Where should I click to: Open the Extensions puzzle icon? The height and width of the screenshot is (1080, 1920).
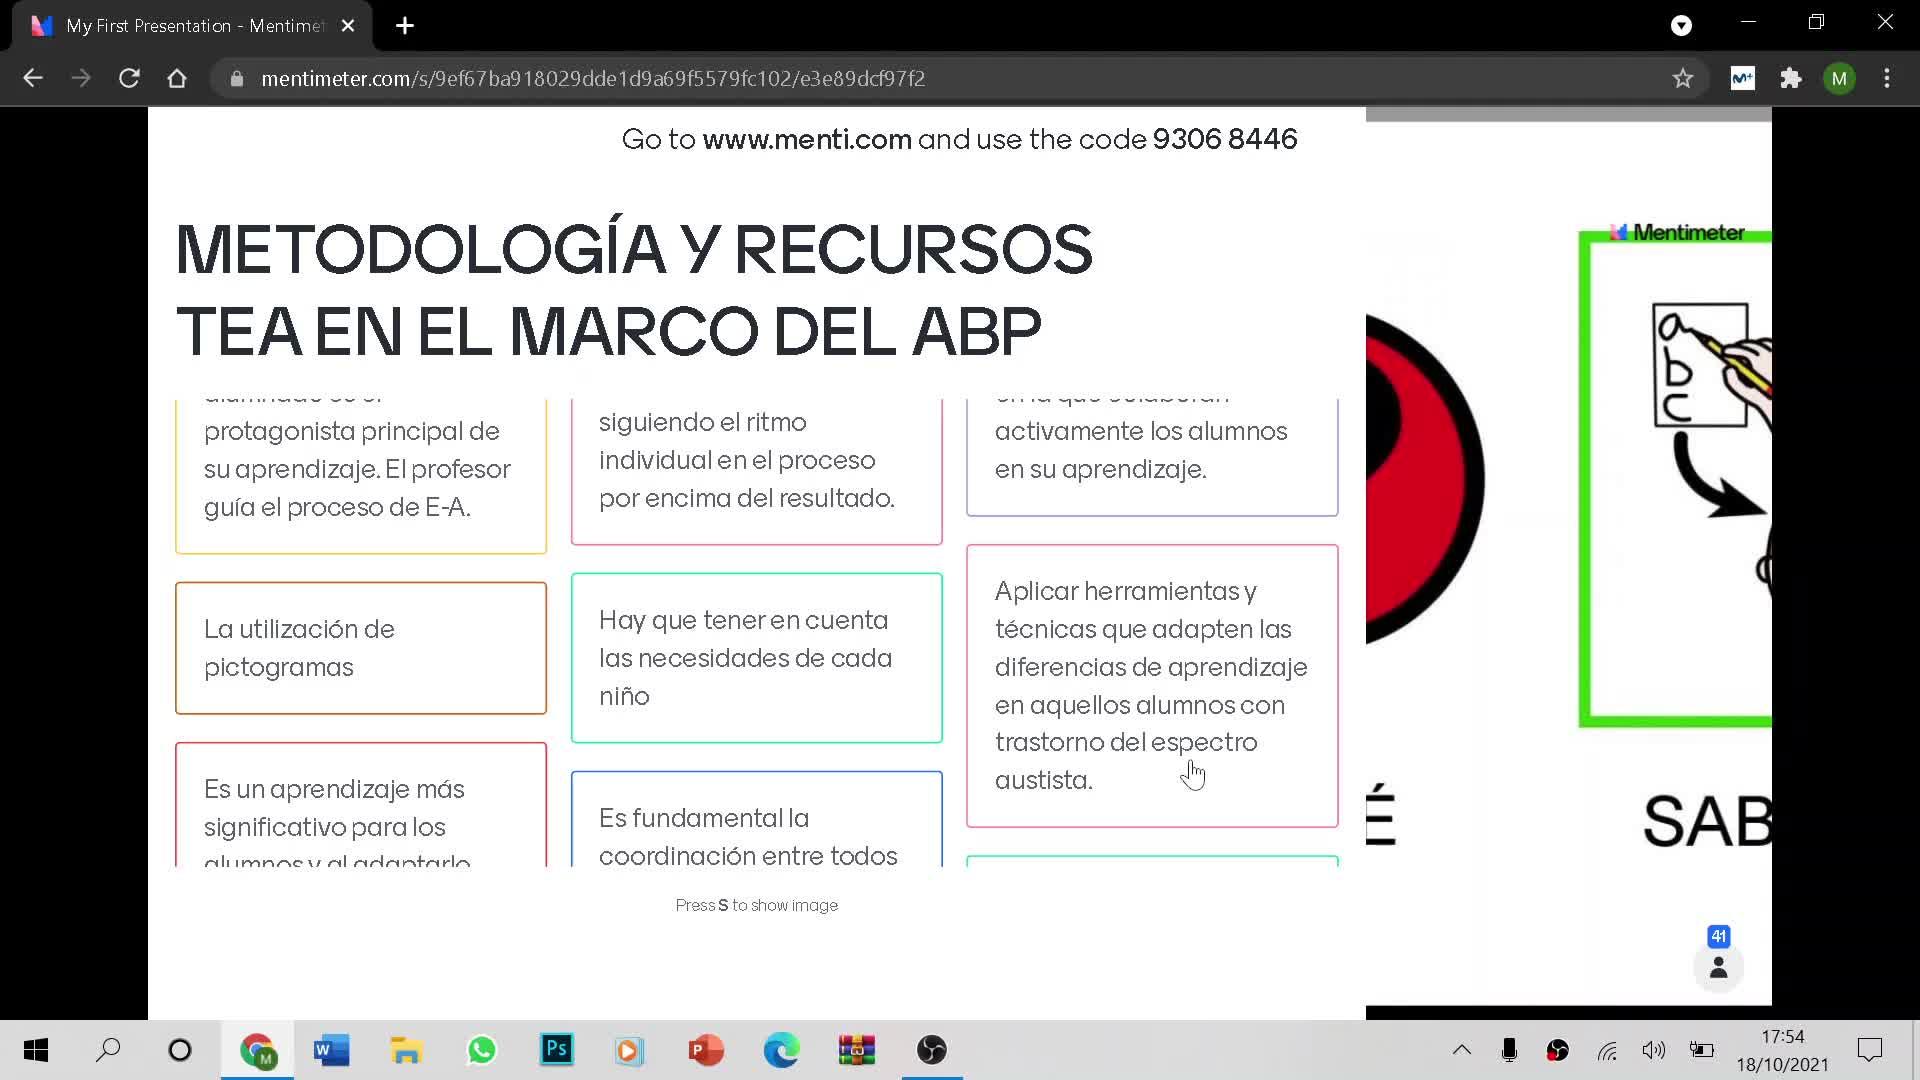[1791, 78]
